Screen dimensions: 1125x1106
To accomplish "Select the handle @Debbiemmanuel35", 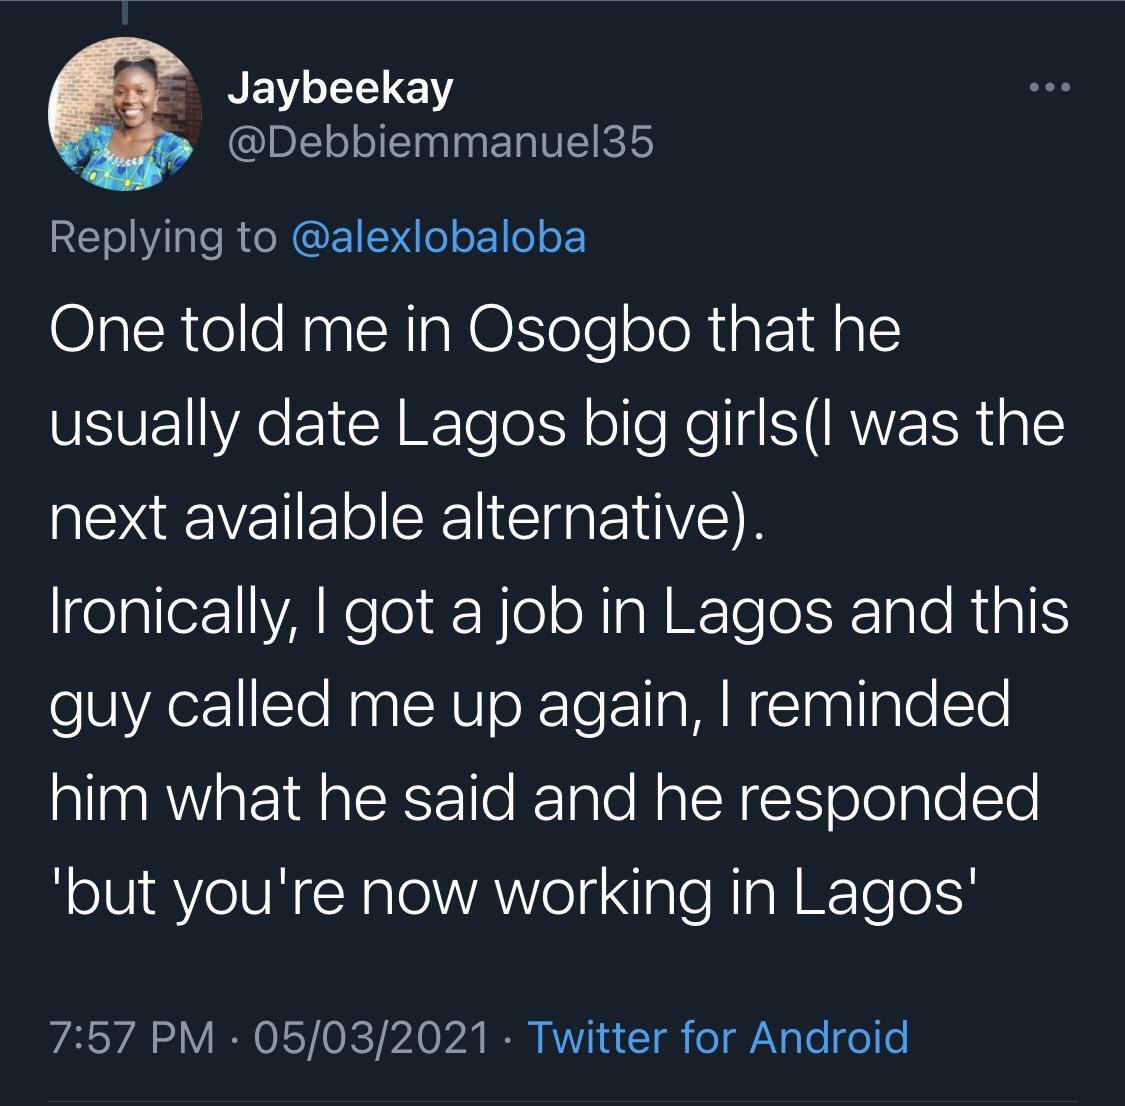I will 438,142.
